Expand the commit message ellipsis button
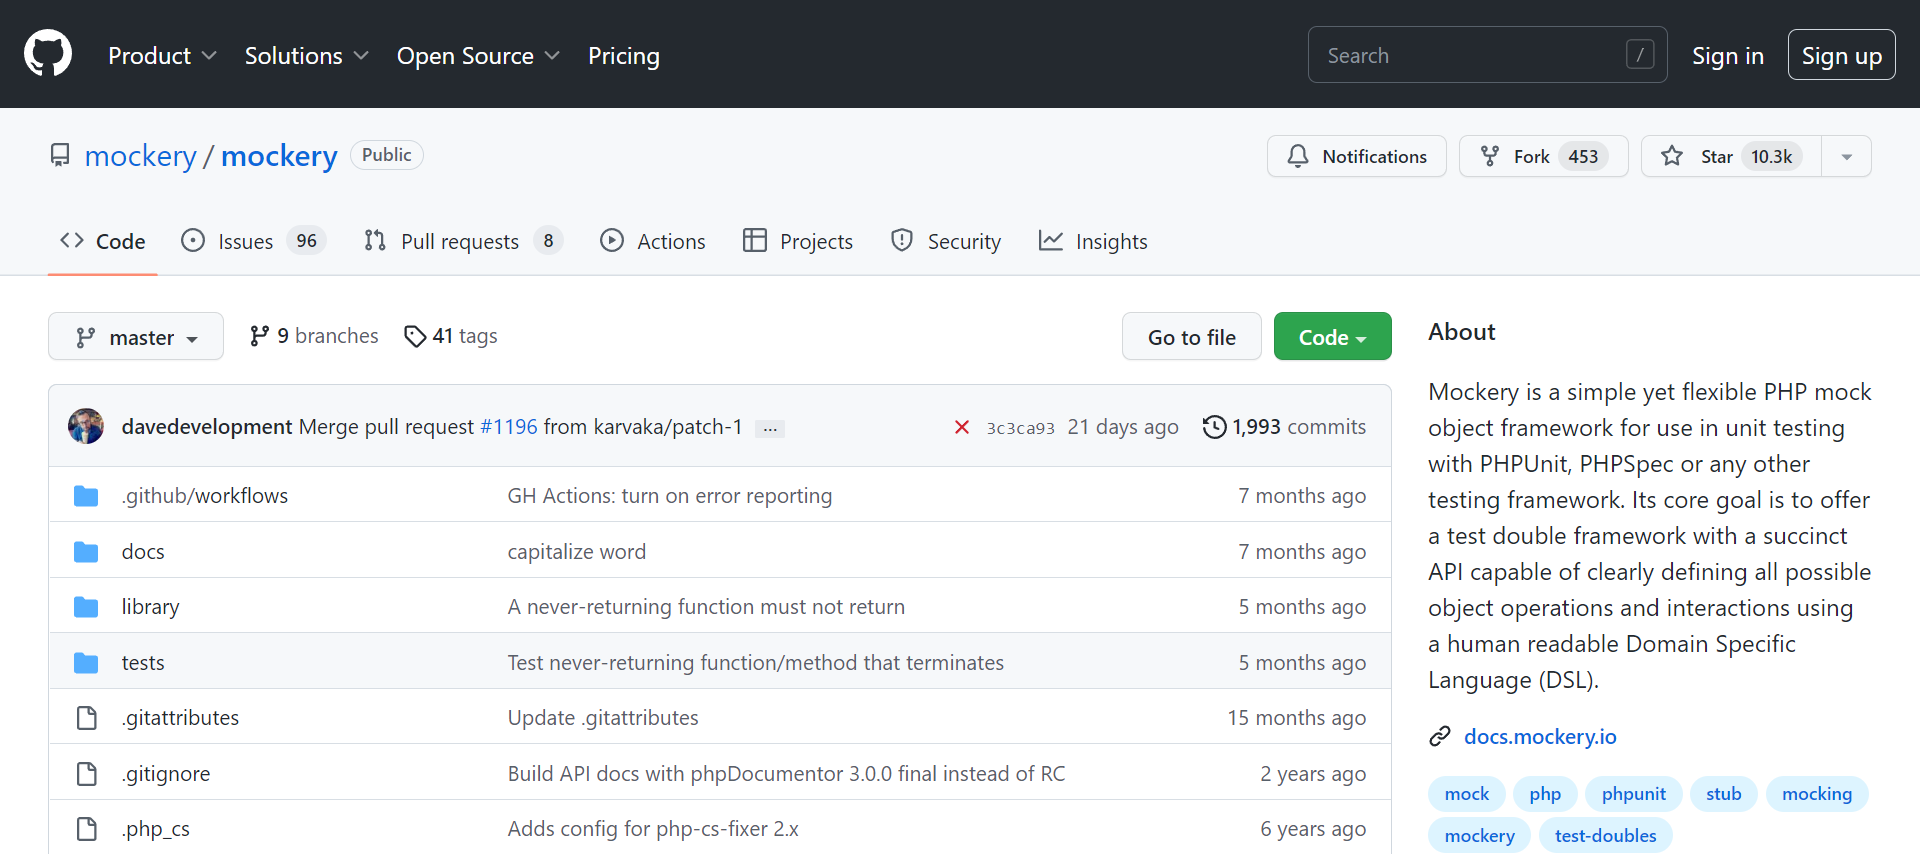Image resolution: width=1920 pixels, height=854 pixels. 770,428
